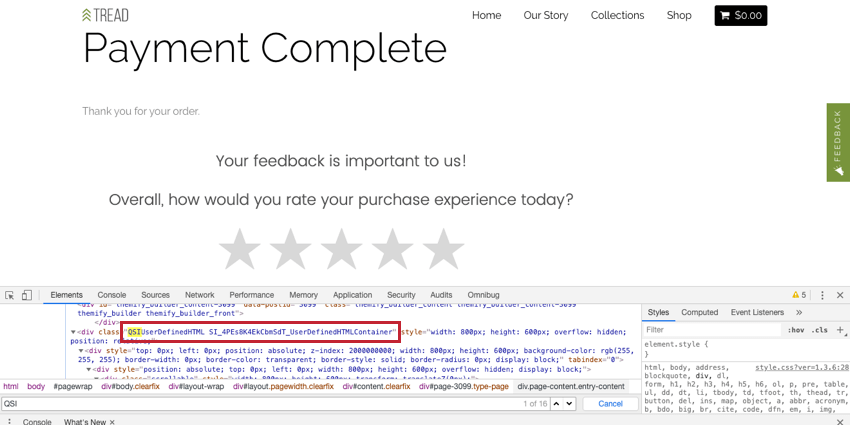Viewport: 850px width, 425px height.
Task: Switch to the Console tab in DevTools
Action: point(112,295)
